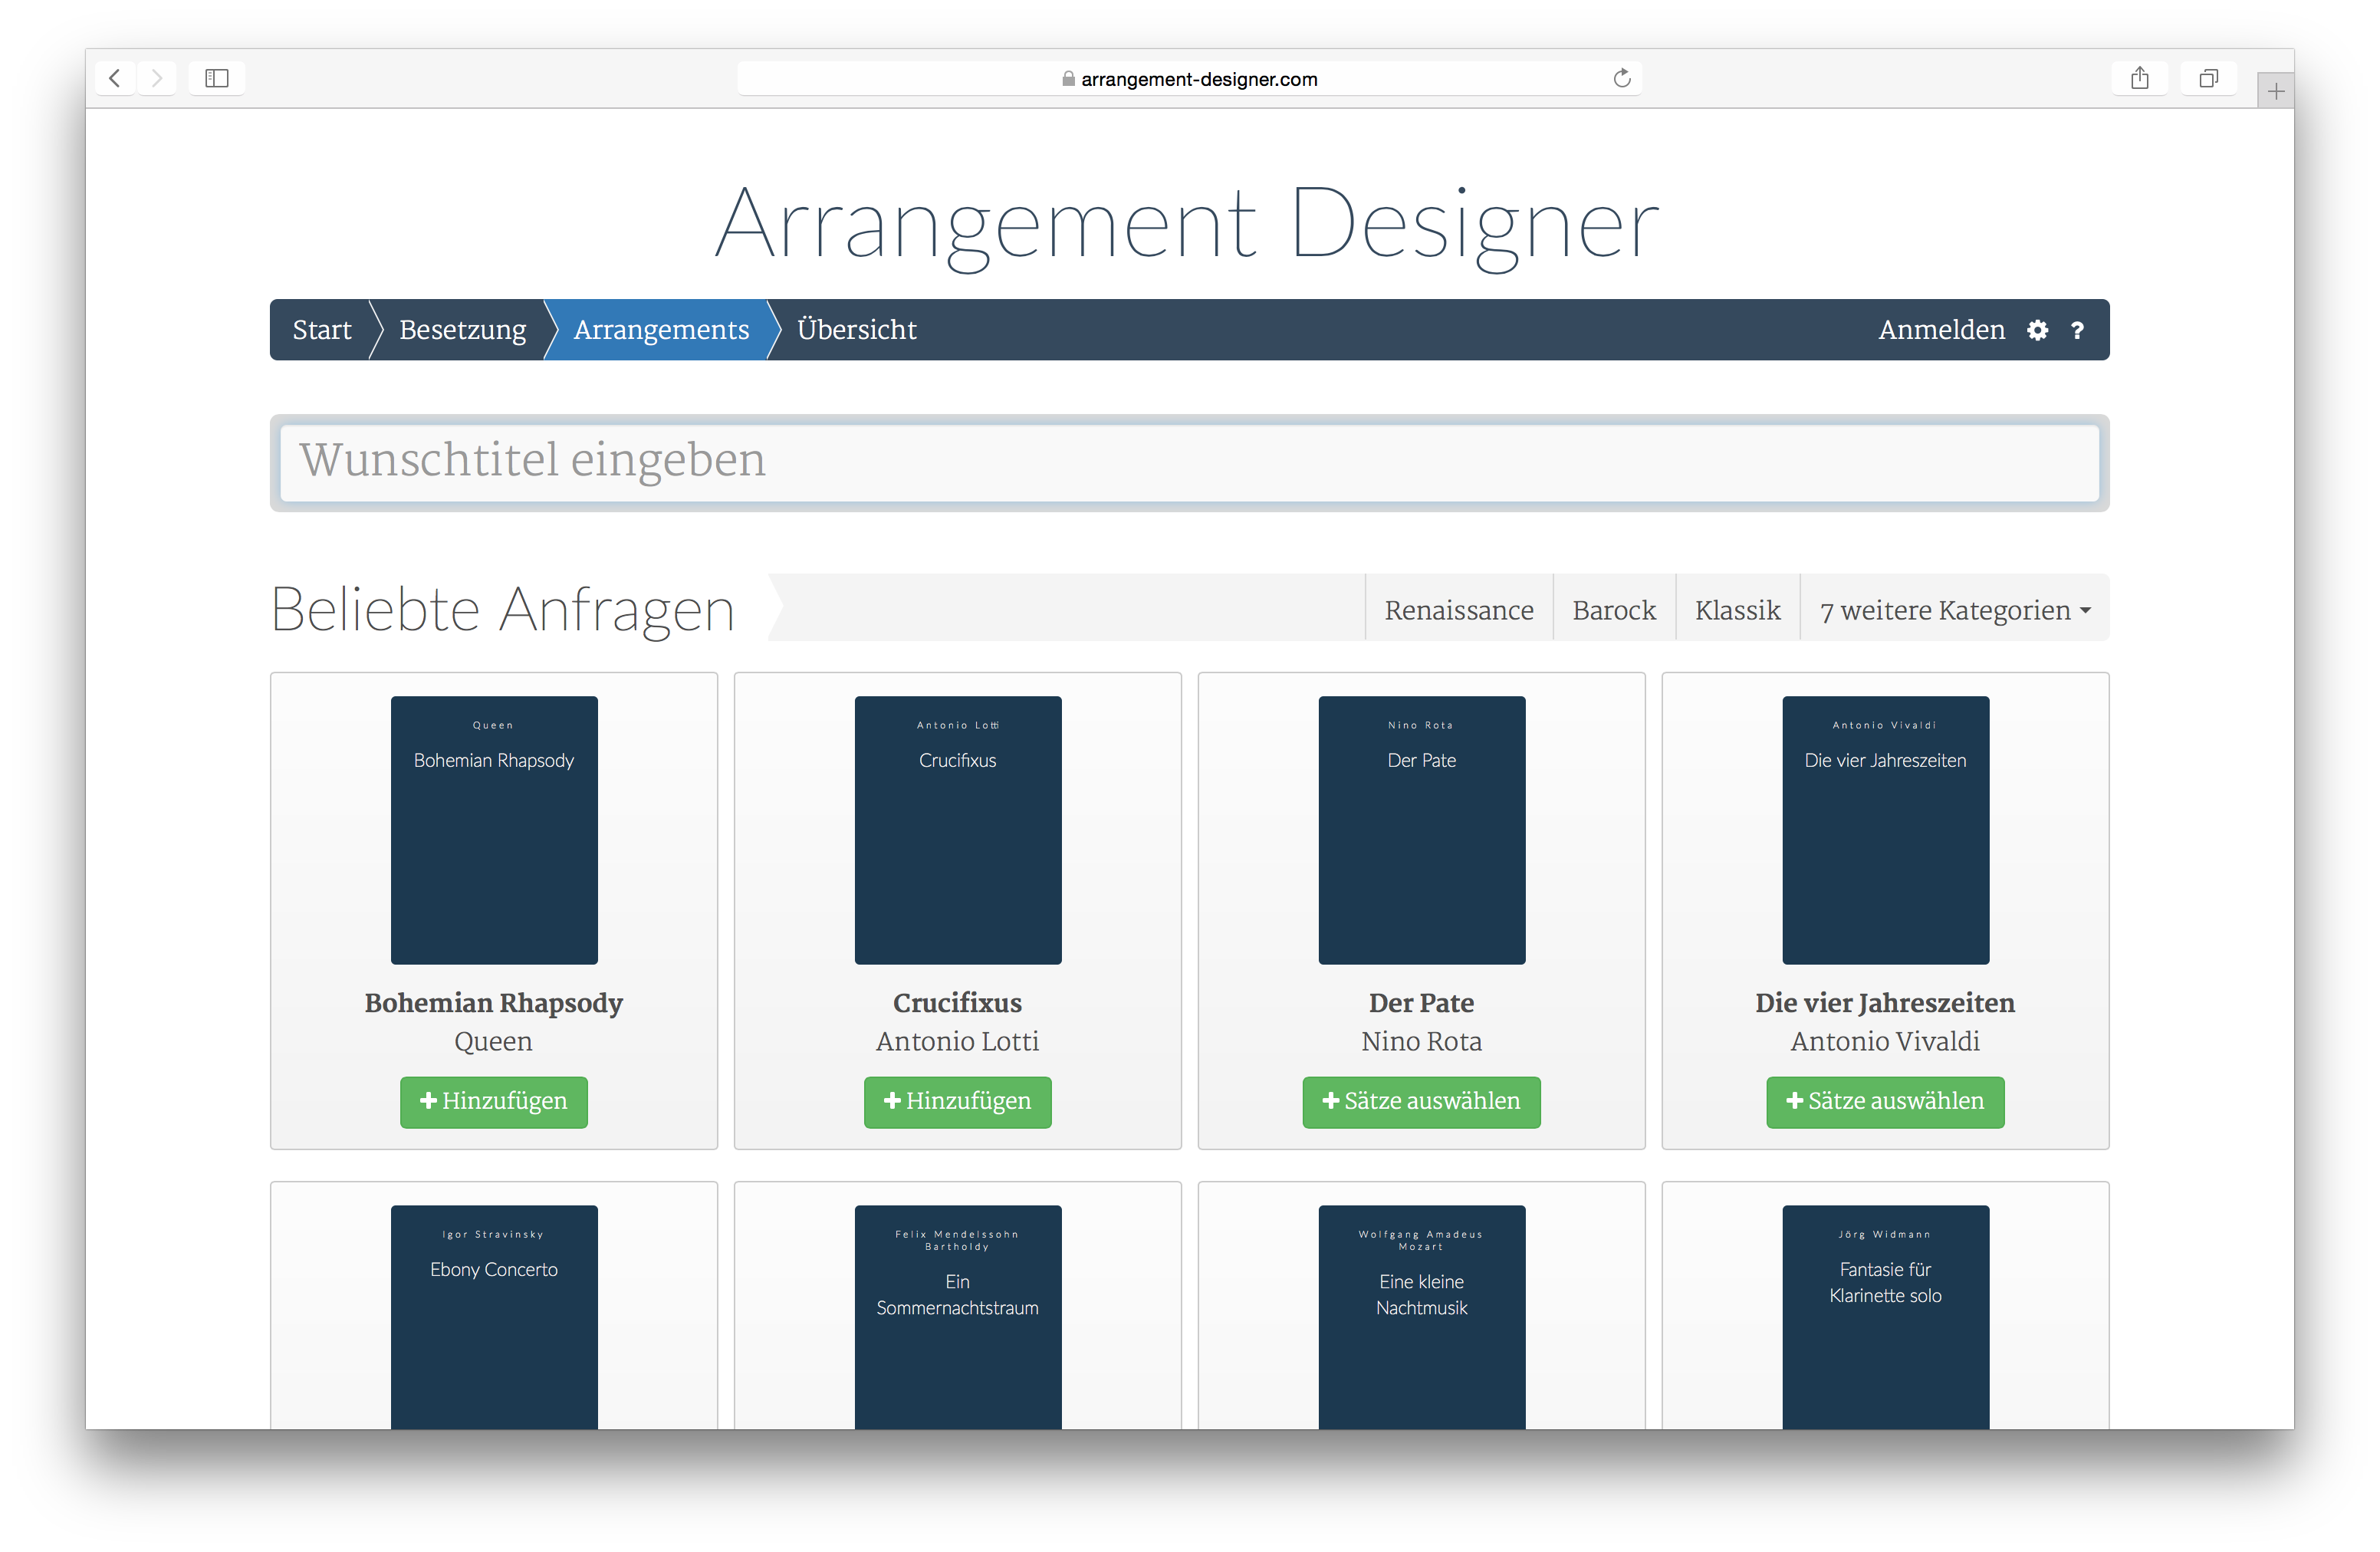Image resolution: width=2380 pixels, height=1552 pixels.
Task: Open the Die vier Jahreszeiten cover thumbnail
Action: click(1884, 830)
